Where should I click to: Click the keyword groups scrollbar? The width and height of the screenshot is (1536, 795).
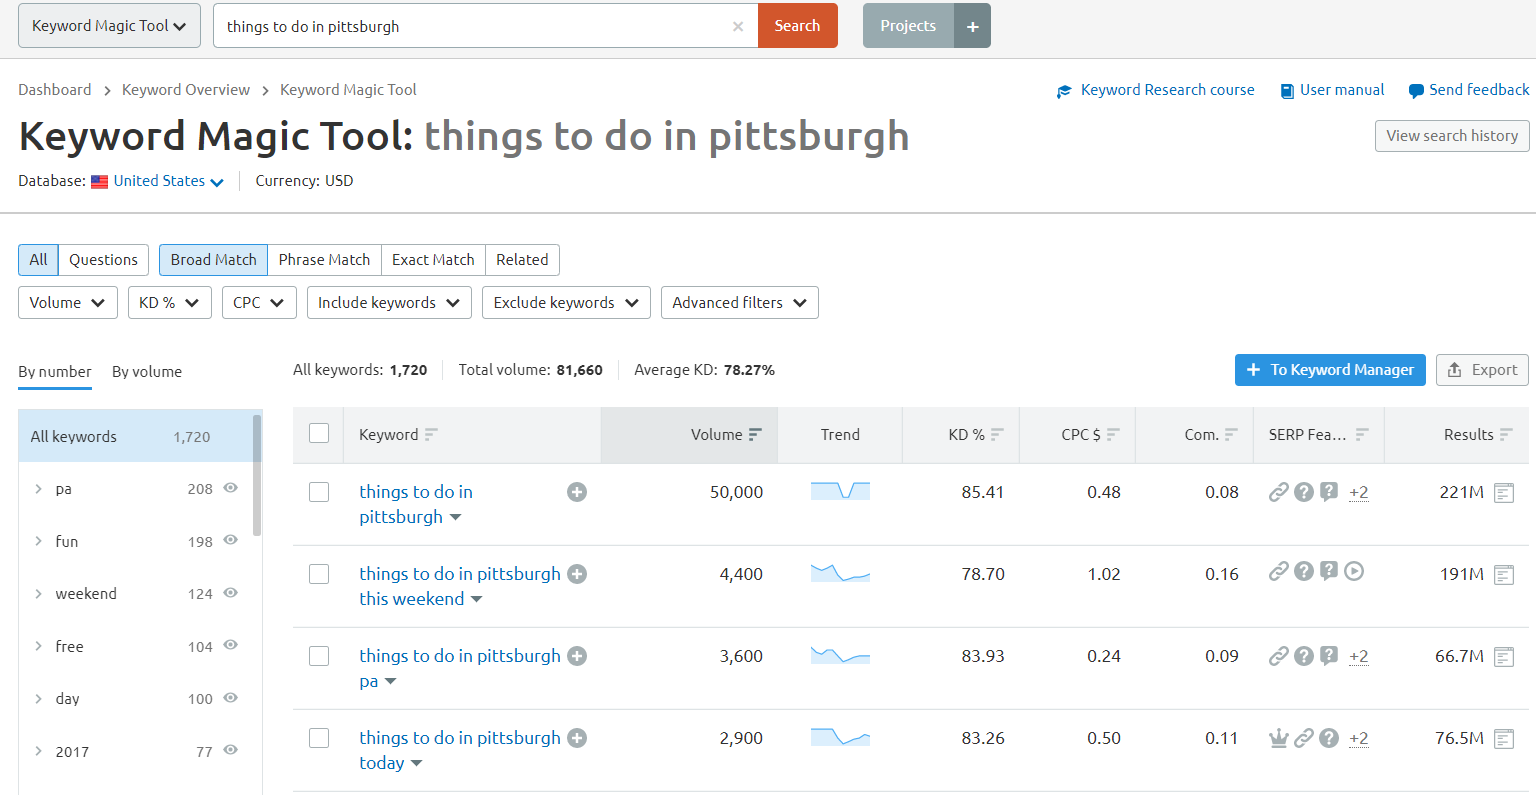(x=257, y=475)
